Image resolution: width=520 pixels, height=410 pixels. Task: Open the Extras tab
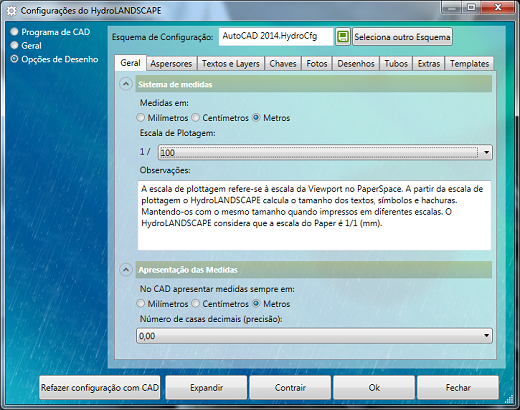[429, 64]
